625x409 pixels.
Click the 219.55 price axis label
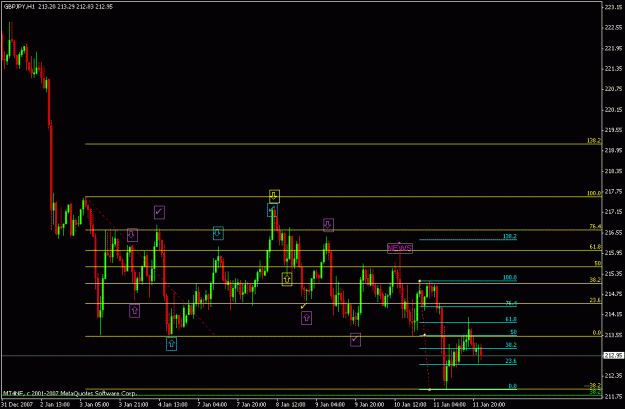pyautogui.click(x=613, y=130)
